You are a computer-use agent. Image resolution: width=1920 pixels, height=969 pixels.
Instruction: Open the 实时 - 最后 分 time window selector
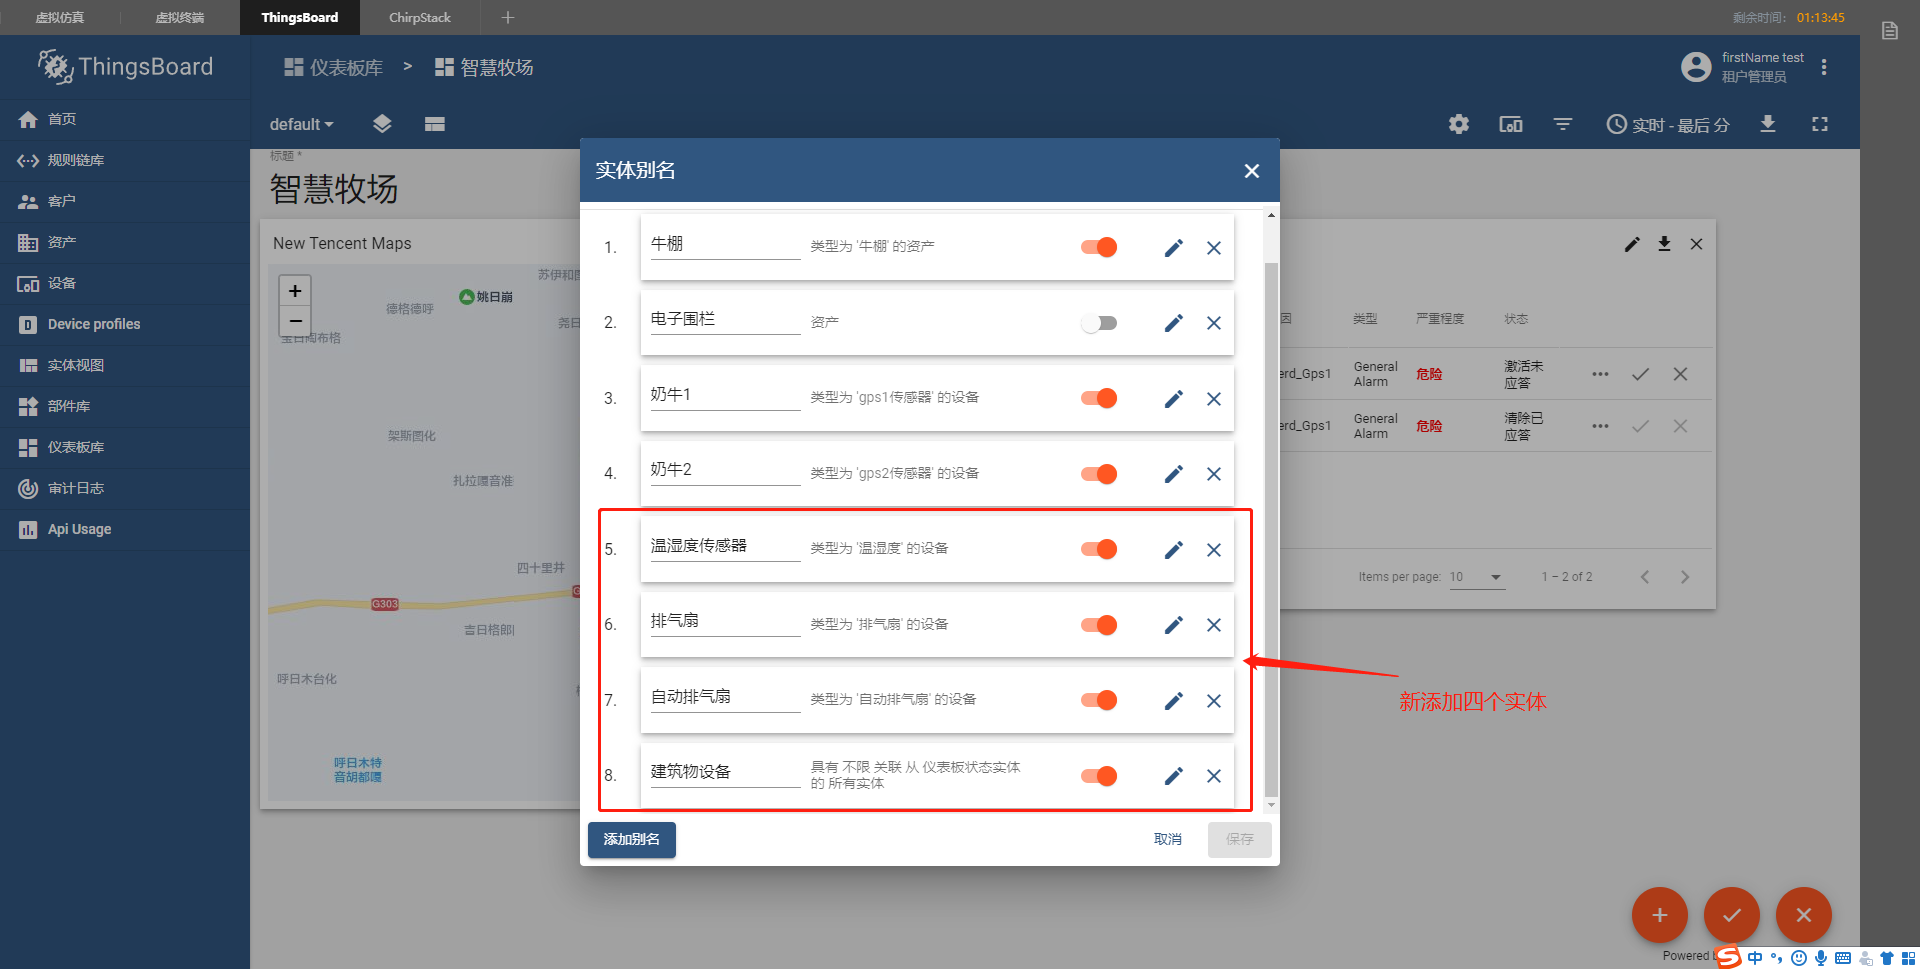[1668, 124]
